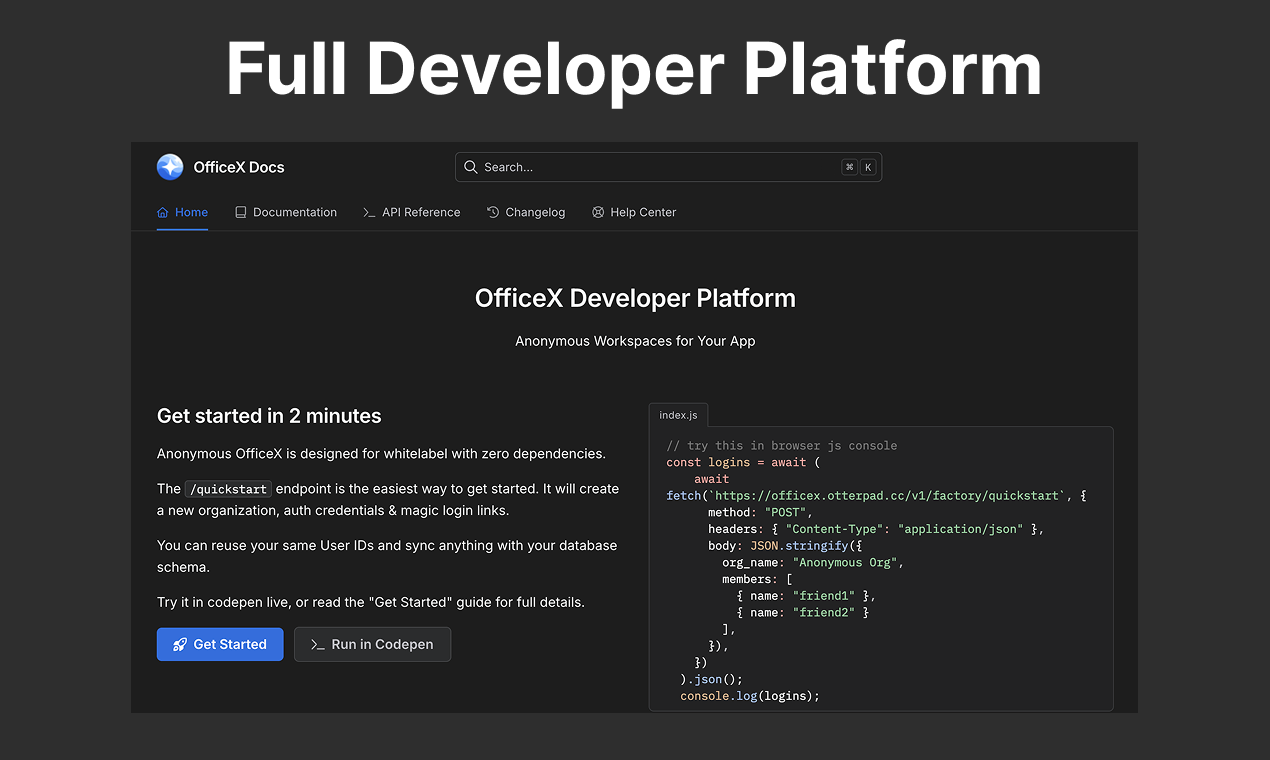Open the Documentation tab label
This screenshot has height=760, width=1270.
[295, 212]
